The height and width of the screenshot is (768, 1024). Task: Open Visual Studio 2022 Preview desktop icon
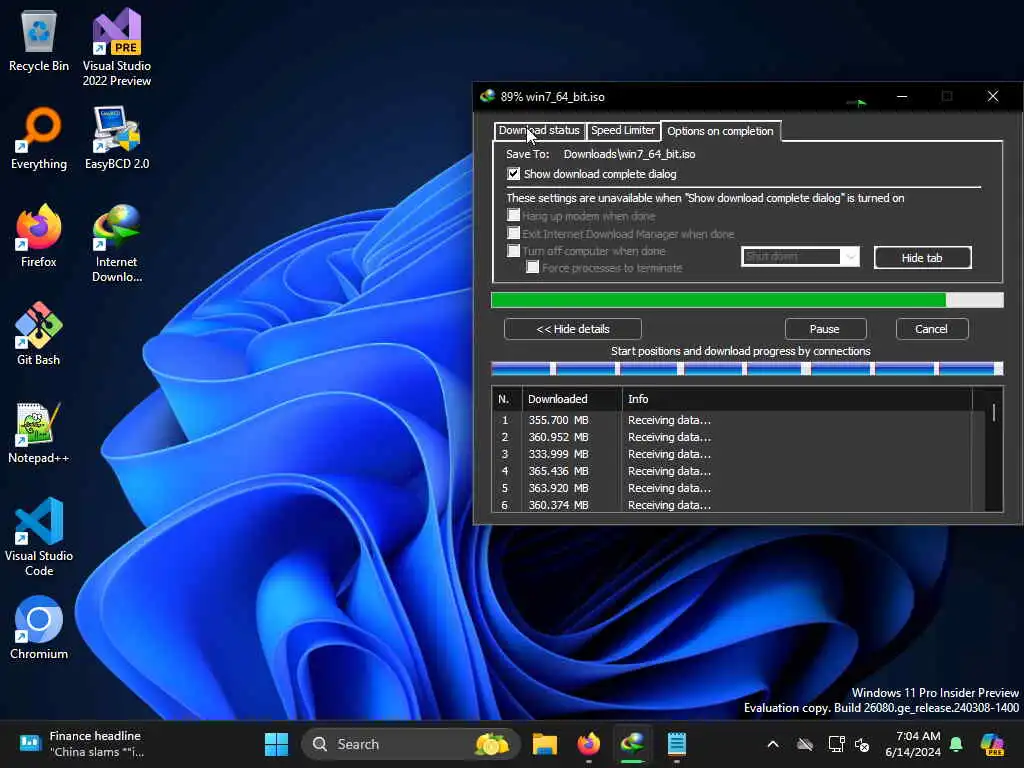coord(117,47)
